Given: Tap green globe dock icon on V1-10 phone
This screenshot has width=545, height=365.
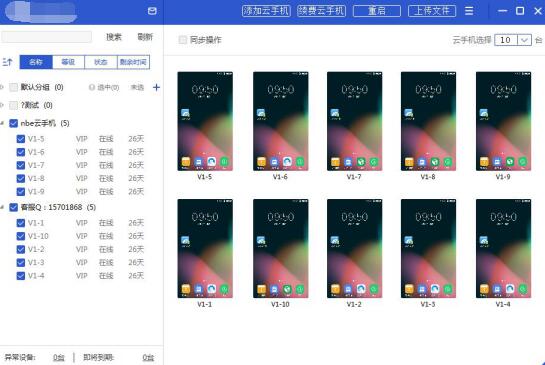Looking at the screenshot, I should coord(287,289).
